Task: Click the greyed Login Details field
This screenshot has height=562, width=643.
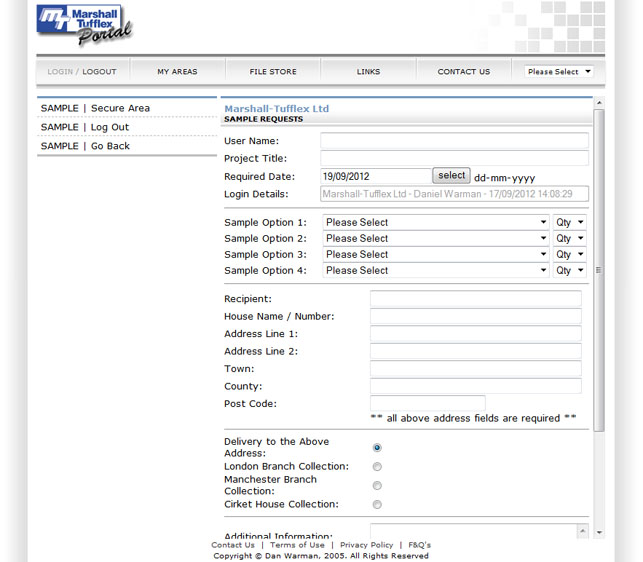Action: pos(454,194)
